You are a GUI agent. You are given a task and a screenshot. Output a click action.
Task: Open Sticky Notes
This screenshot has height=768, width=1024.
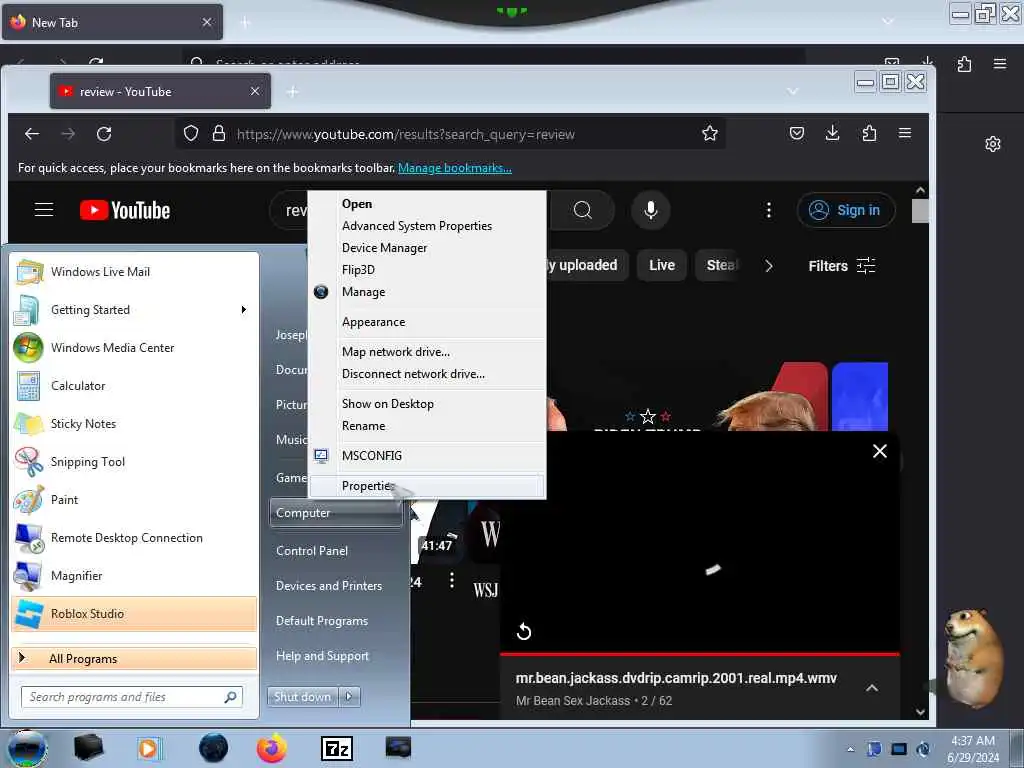[x=134, y=423]
